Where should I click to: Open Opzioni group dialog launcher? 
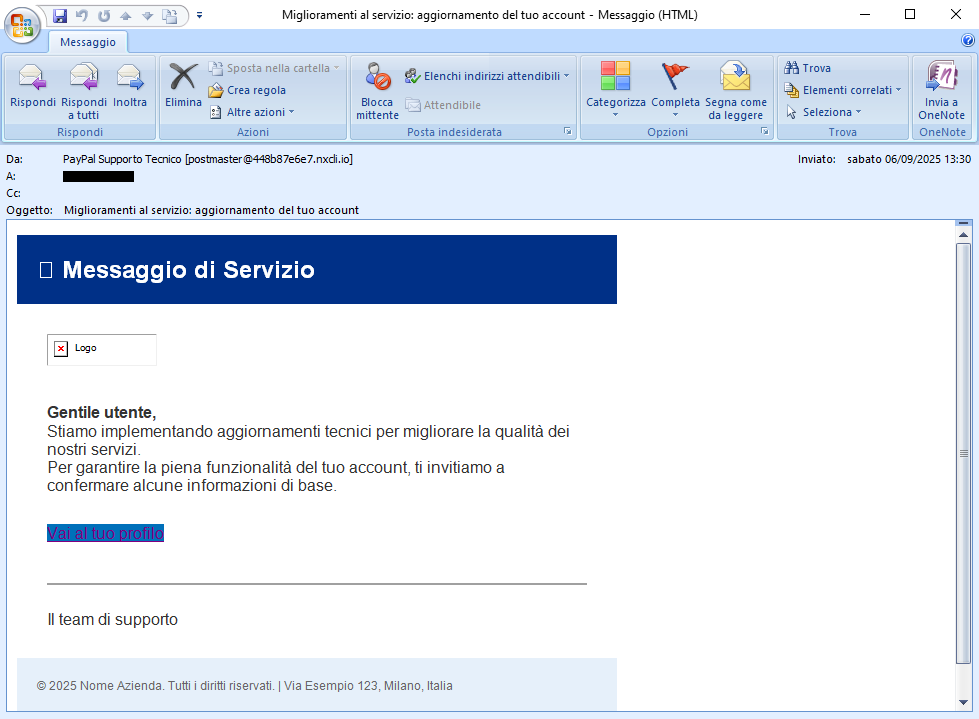point(764,131)
